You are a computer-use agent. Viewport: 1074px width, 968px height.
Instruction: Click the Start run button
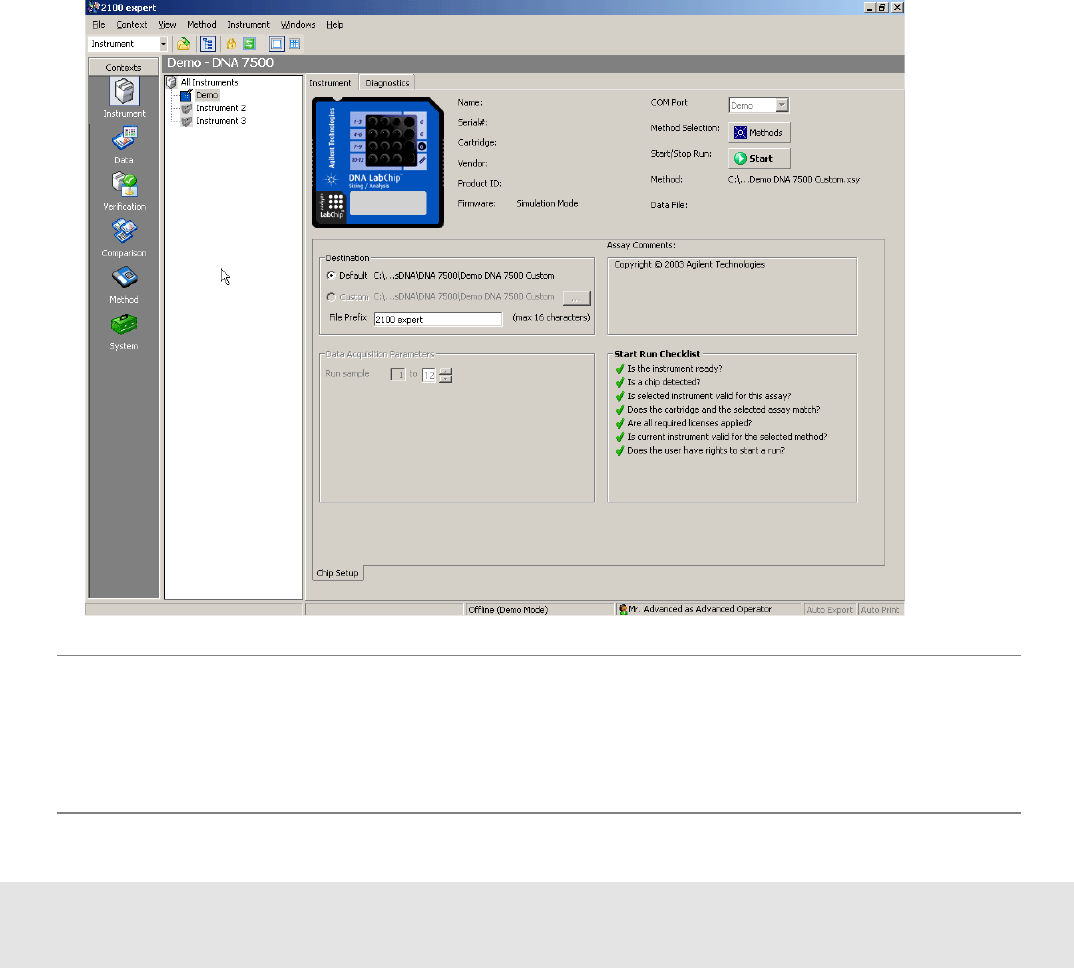(759, 158)
